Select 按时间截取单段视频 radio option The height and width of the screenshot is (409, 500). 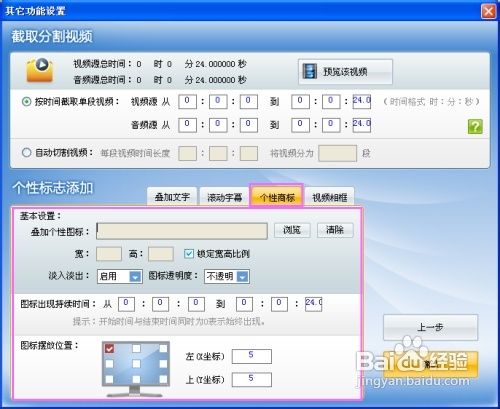tap(26, 101)
